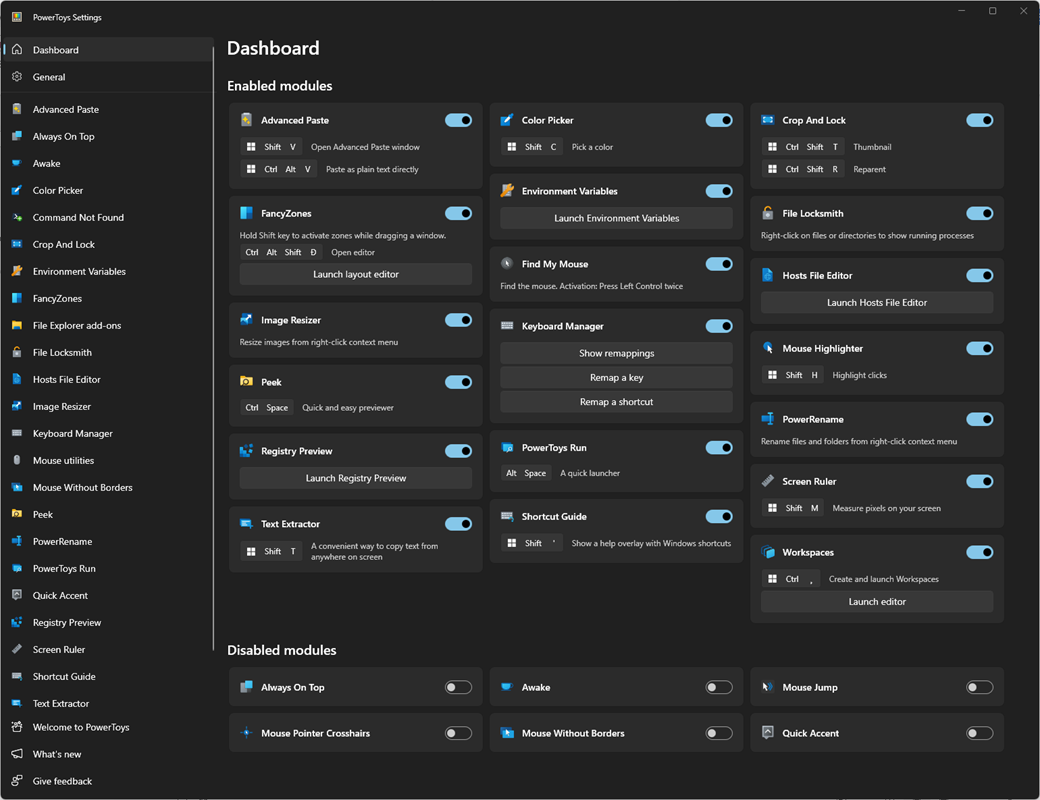Click Launch Environment Variables button
Screen dimensions: 1040x800
pyautogui.click(x=616, y=218)
